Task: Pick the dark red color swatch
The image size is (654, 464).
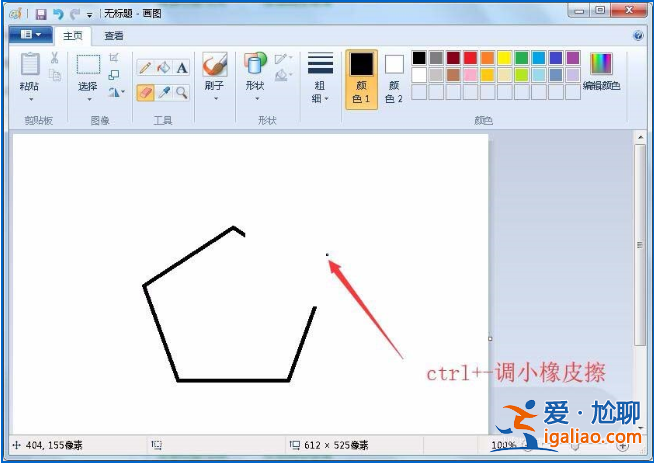Action: coord(453,58)
